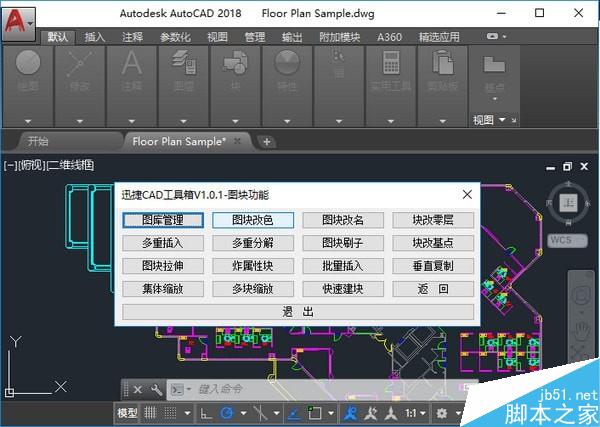Switch to the 管理 ribbon tab
The image size is (600, 427).
tap(255, 37)
